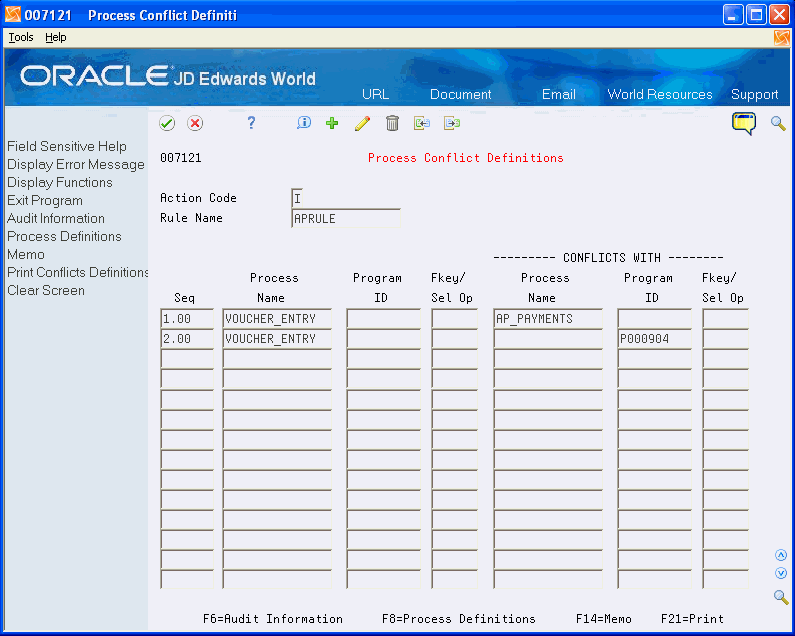The image size is (795, 636).
Task: Open the Help menu
Action: pos(55,38)
